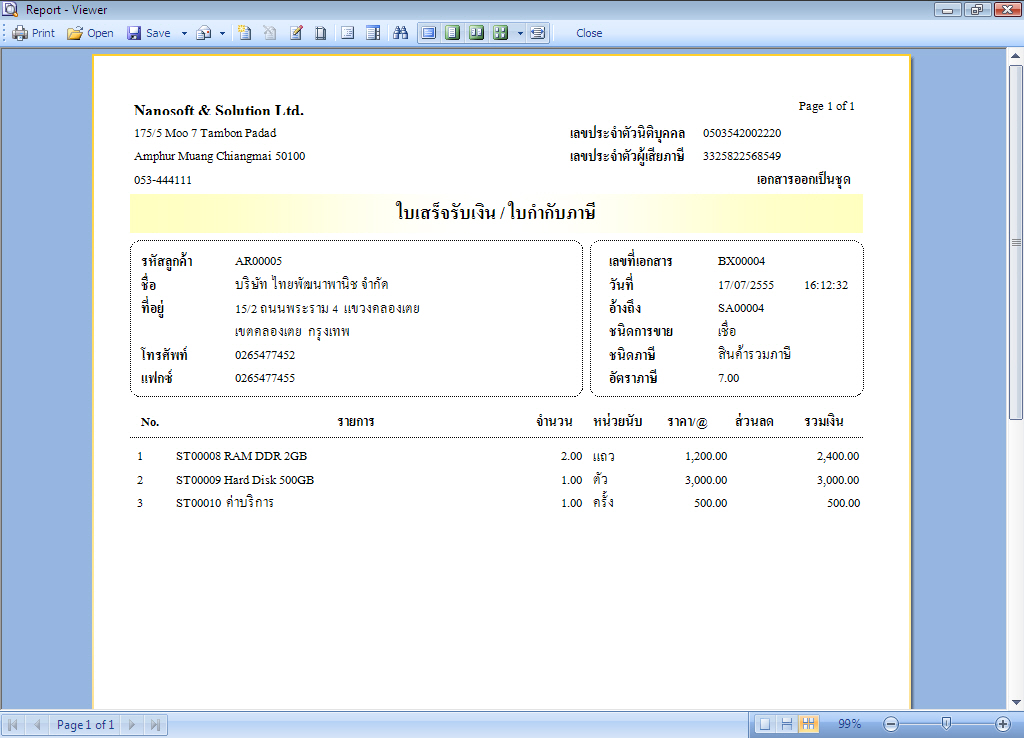Click the 'Page 1 of 1' page selector
1024x738 pixels.
coord(86,724)
